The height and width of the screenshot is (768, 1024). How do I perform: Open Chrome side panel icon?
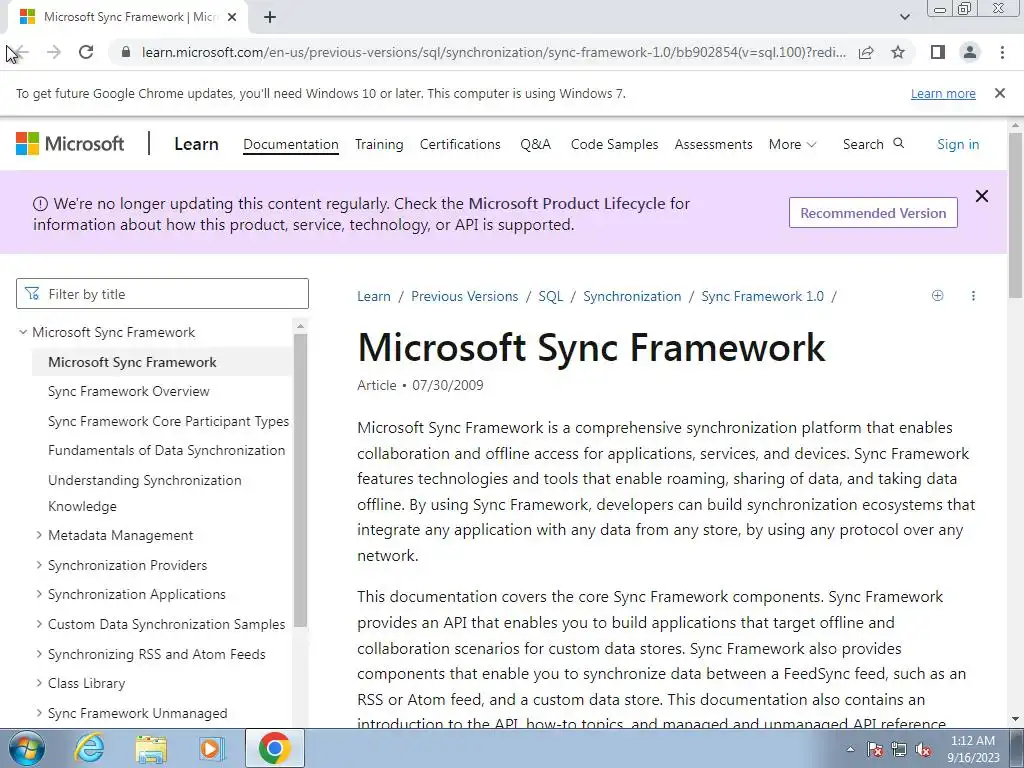click(x=938, y=52)
